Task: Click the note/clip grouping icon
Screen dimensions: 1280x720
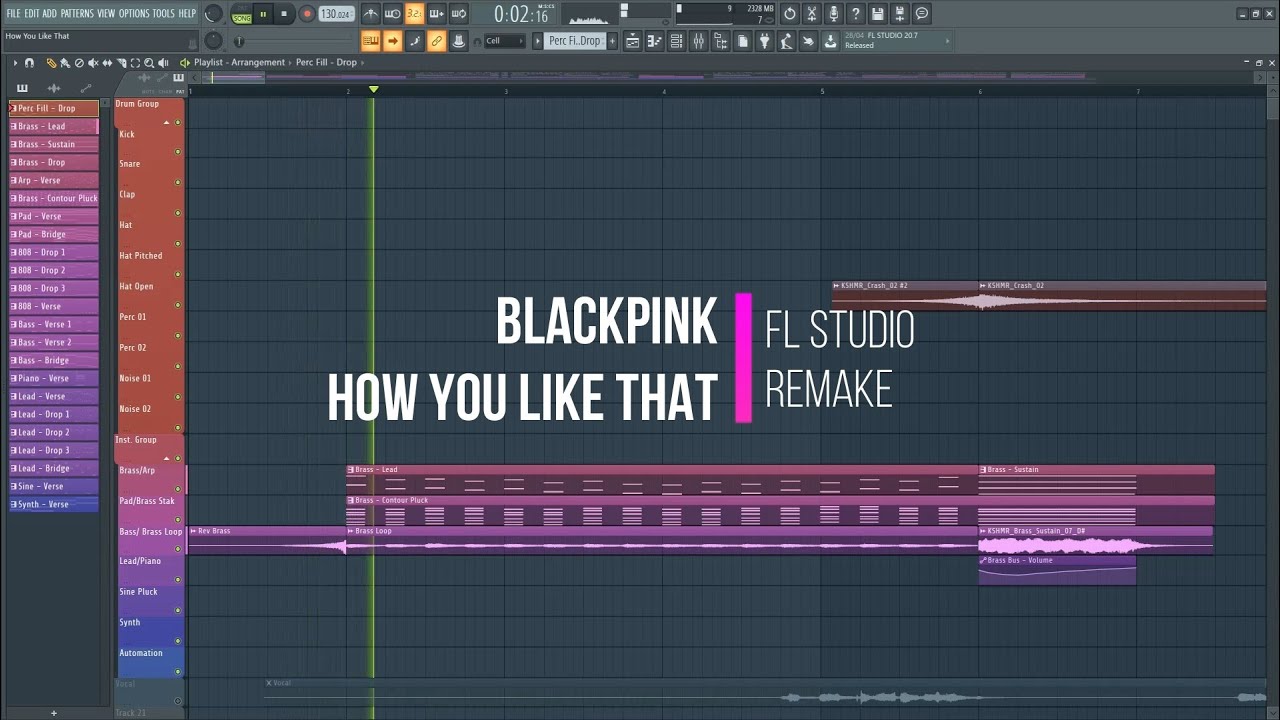Action: [458, 41]
